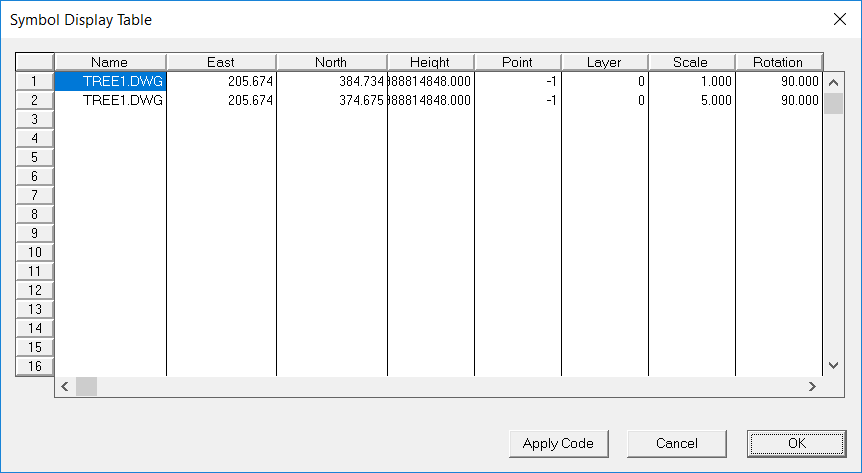Click the TREE1.DWG name cell in row 2
The width and height of the screenshot is (862, 473).
click(110, 100)
